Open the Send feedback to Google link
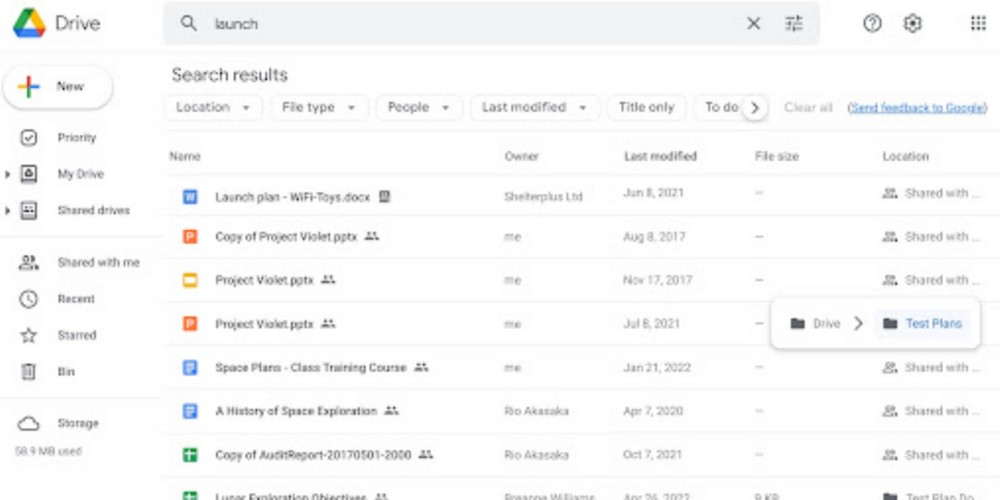 916,107
